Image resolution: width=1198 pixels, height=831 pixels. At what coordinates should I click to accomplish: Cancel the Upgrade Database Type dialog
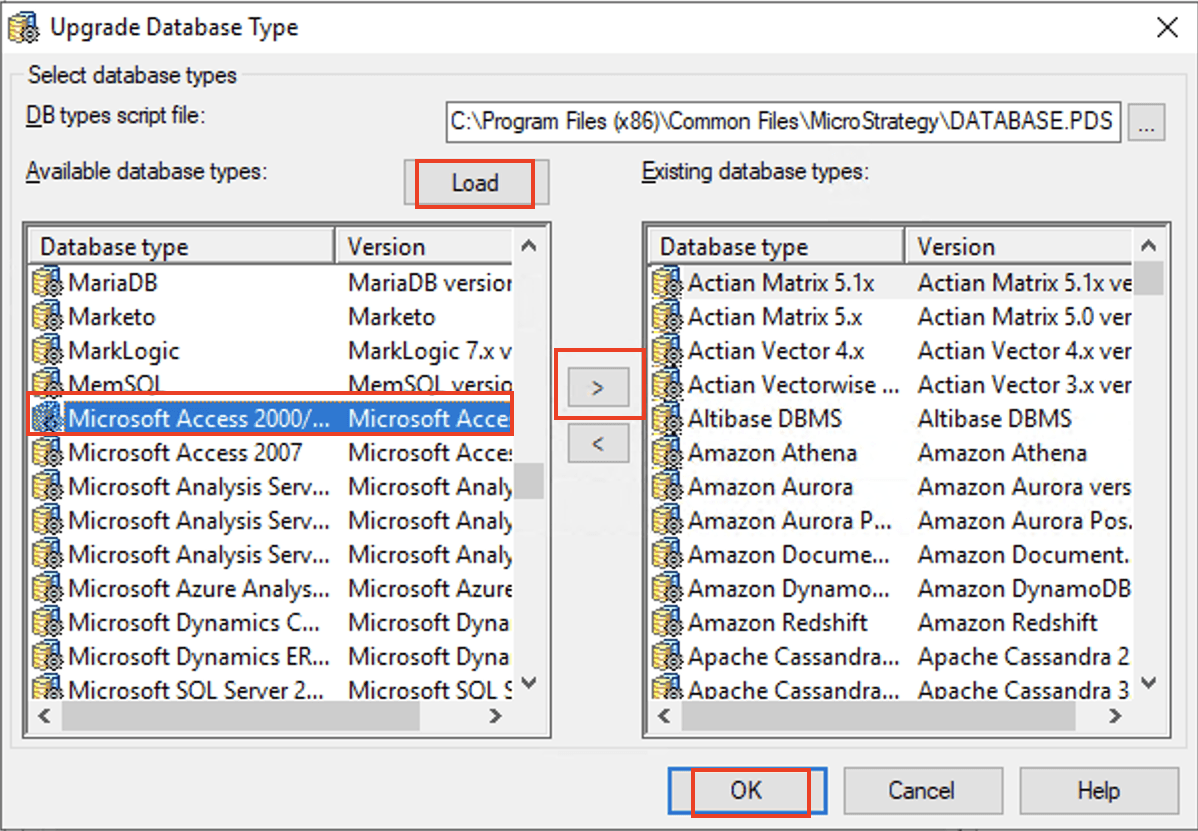[x=921, y=791]
